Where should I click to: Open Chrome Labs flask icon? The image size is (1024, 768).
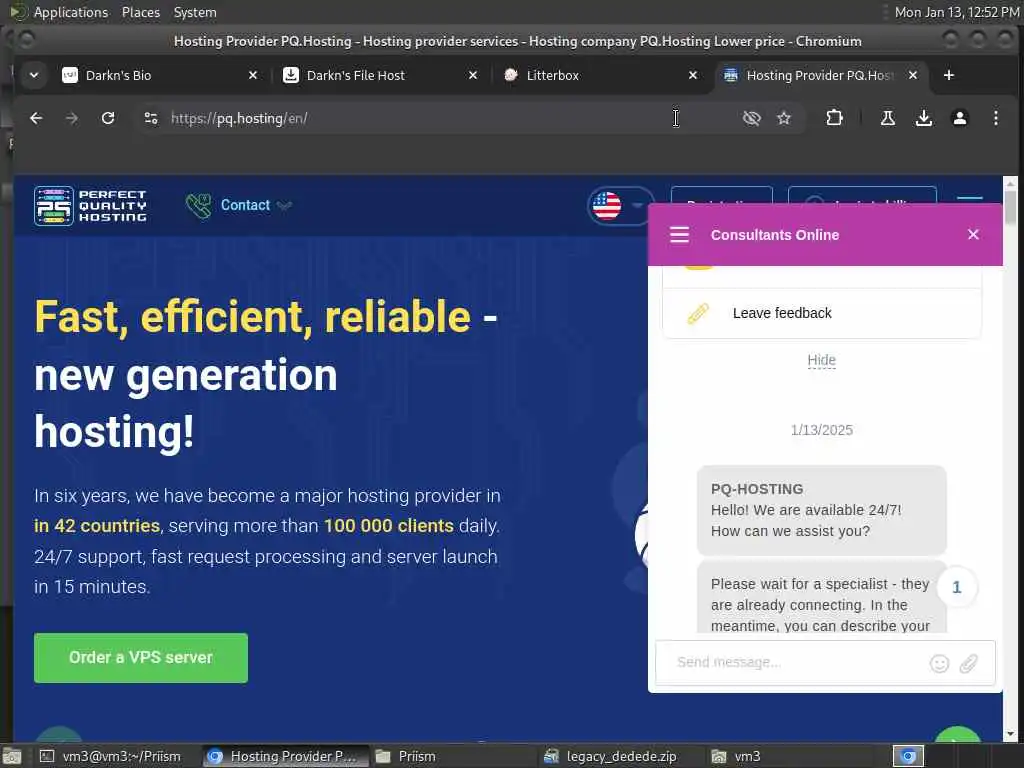tap(888, 118)
